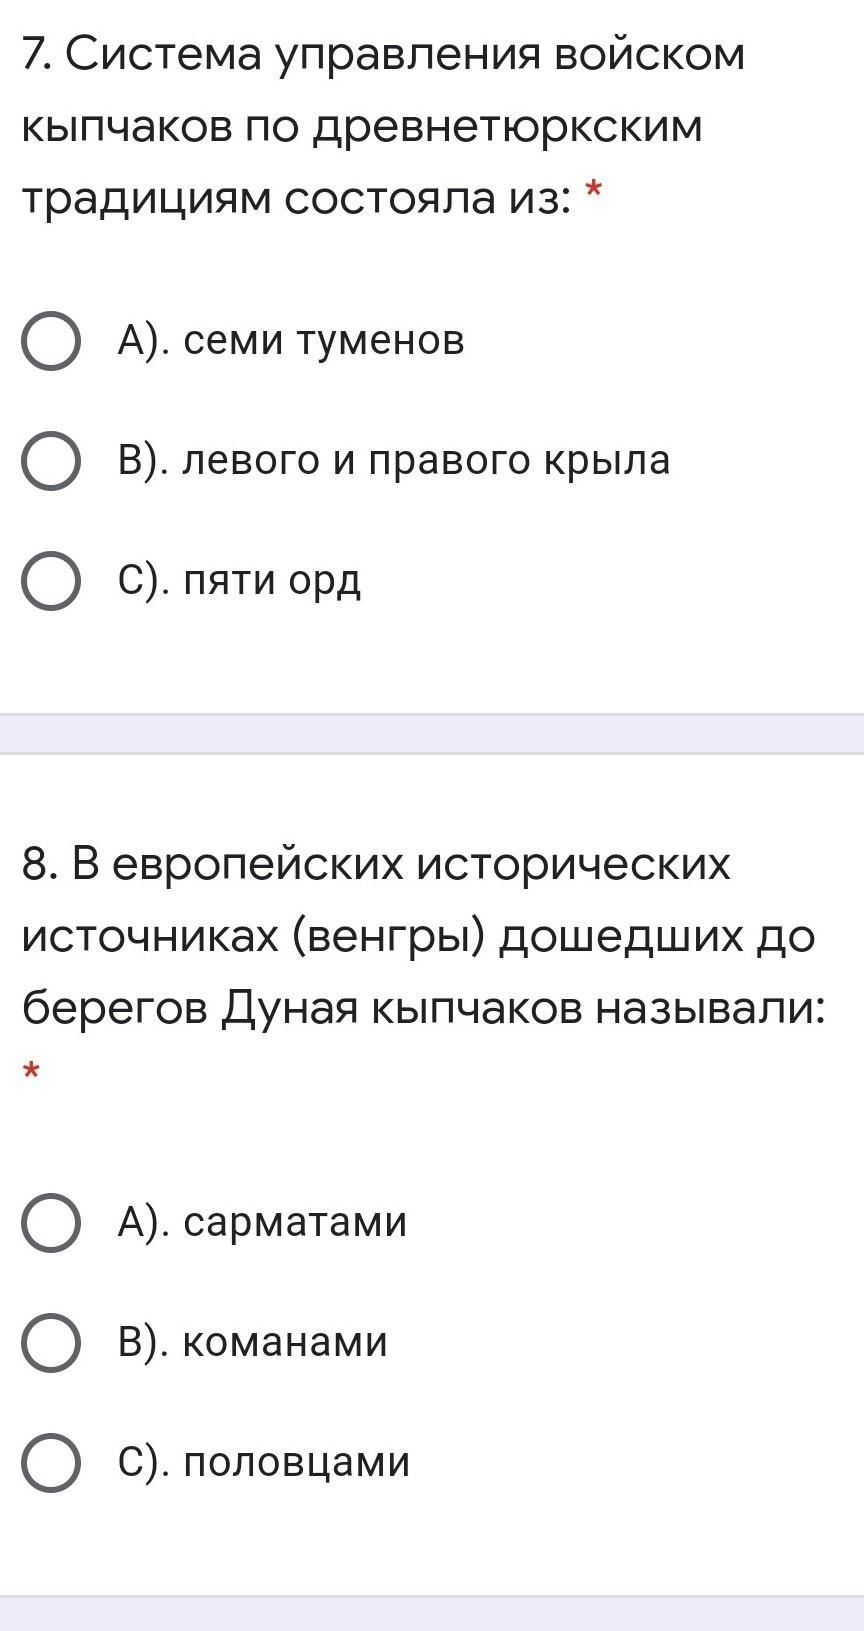
Task: Click the label text 'A). сарматами'
Action: pos(262,1223)
